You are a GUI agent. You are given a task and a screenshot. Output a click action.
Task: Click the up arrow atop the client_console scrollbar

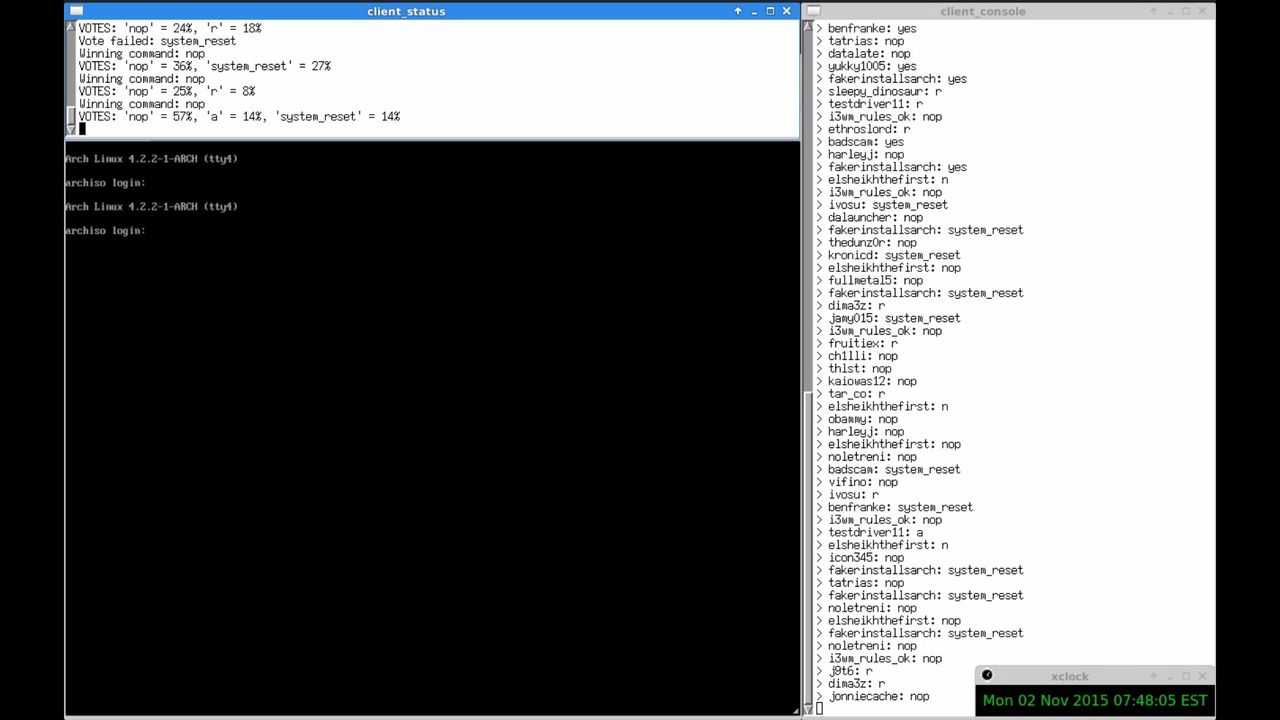pyautogui.click(x=808, y=27)
